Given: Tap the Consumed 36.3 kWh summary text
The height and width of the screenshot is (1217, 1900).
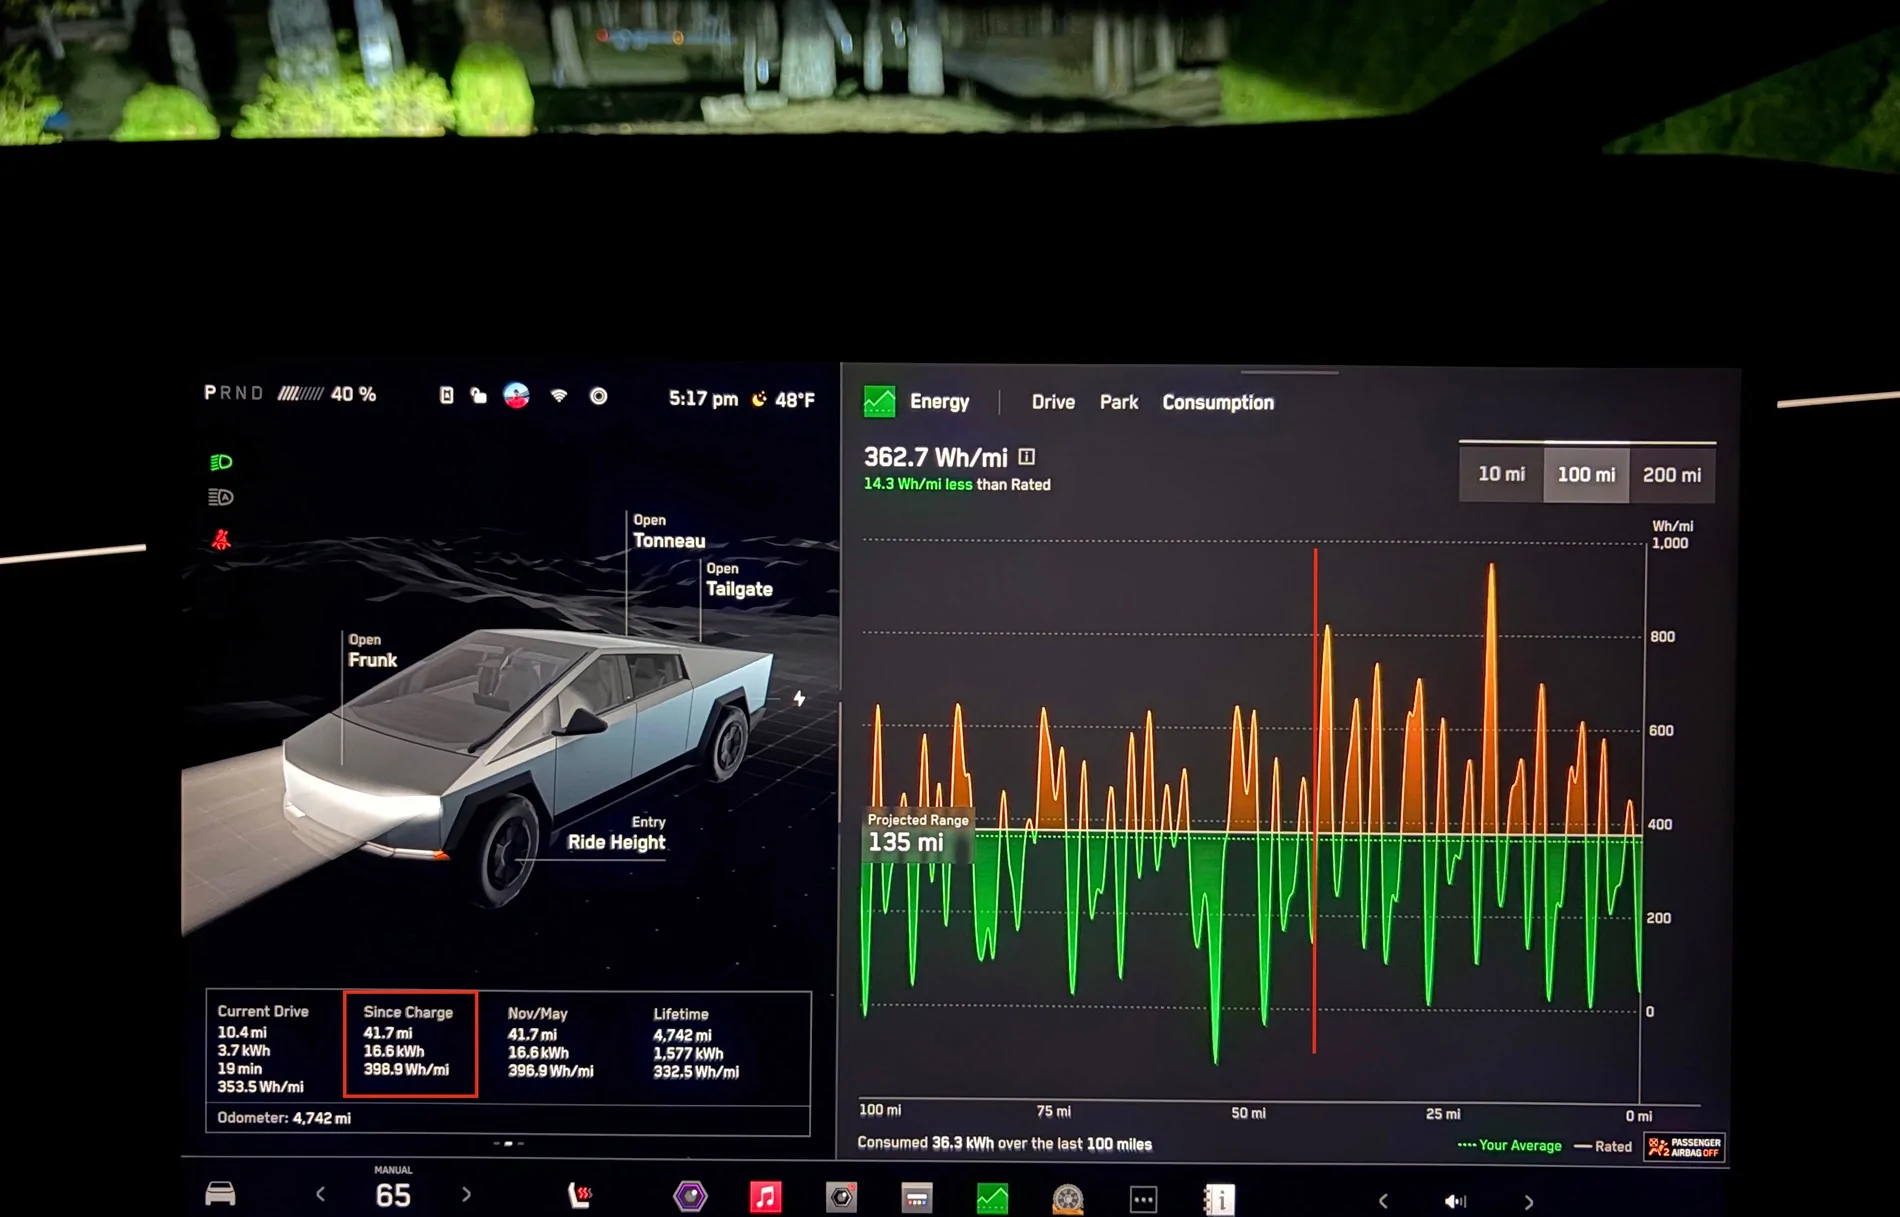Looking at the screenshot, I should coord(1004,1144).
